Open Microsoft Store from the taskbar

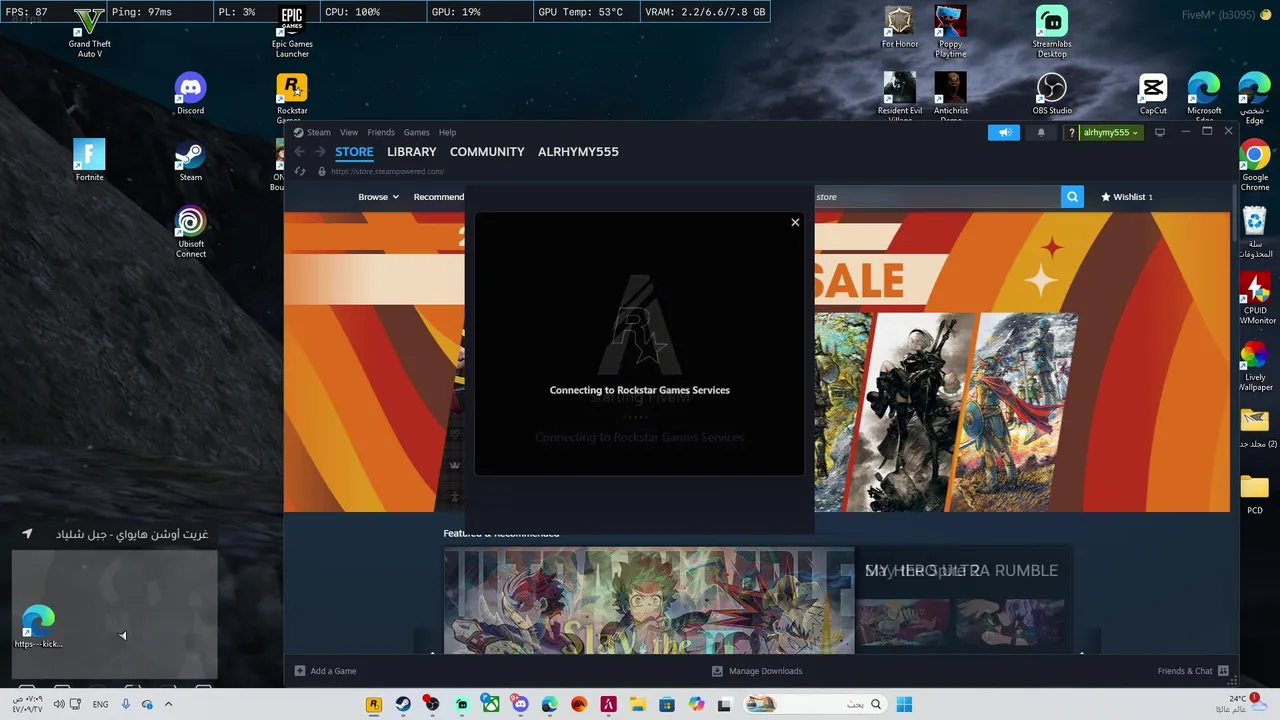coord(666,704)
